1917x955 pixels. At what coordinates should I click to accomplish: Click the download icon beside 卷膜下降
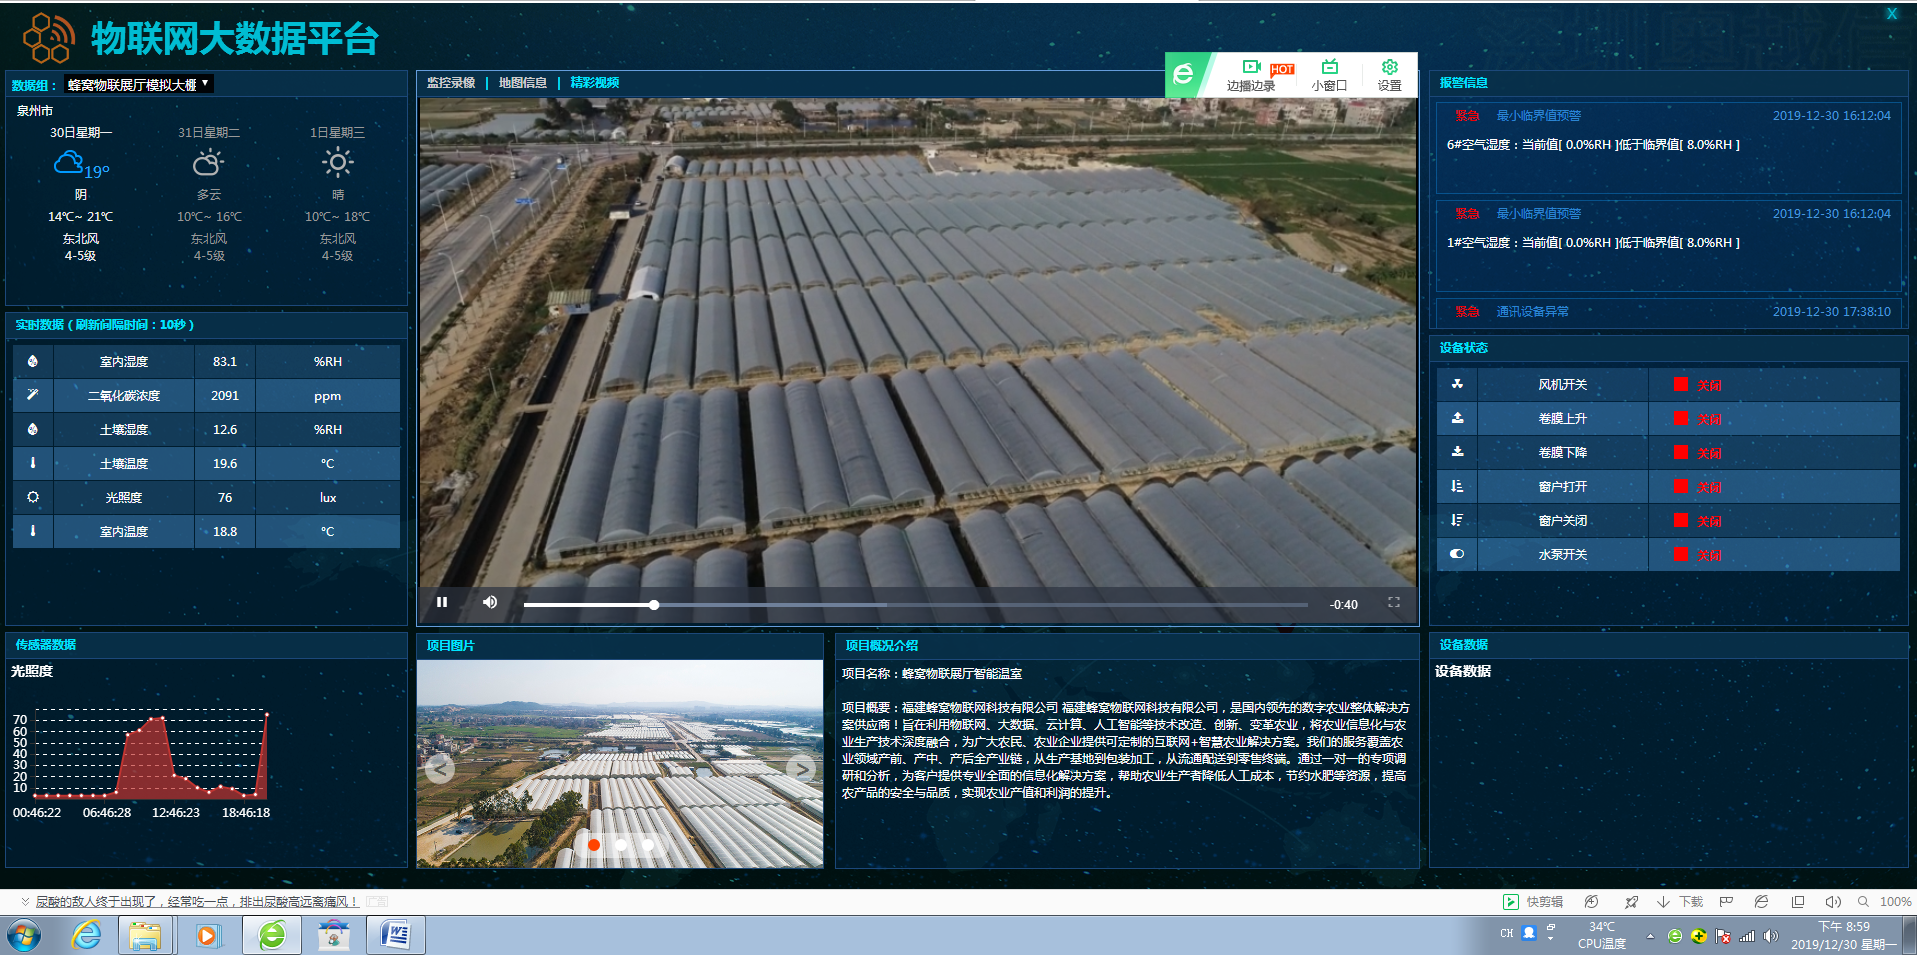click(x=1457, y=452)
